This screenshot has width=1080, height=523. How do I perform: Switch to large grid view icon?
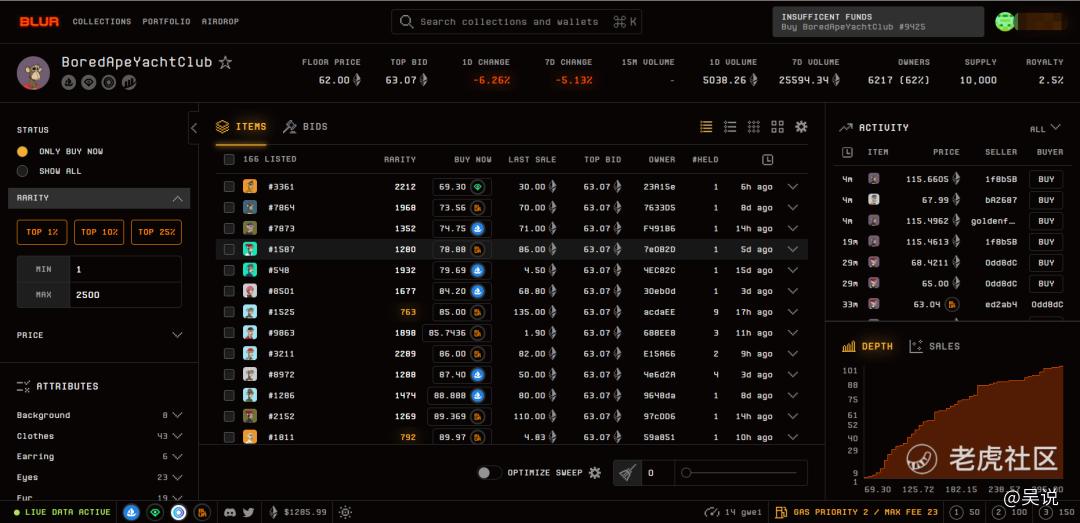tap(778, 127)
